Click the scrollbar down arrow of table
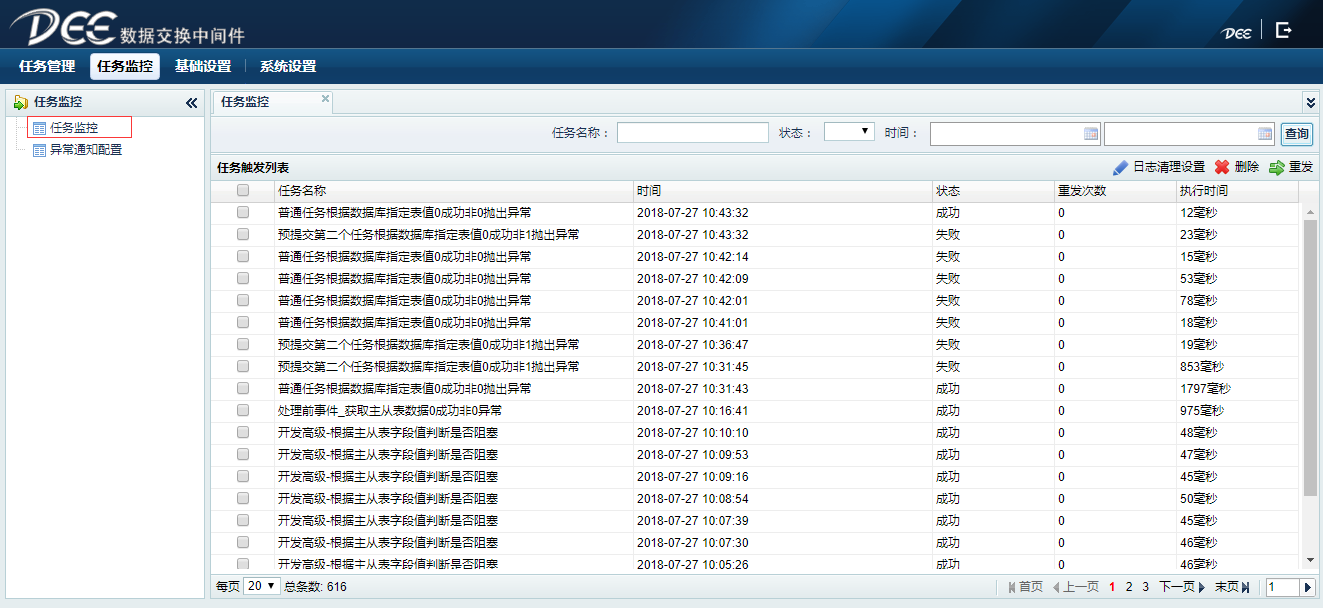 tap(1311, 560)
